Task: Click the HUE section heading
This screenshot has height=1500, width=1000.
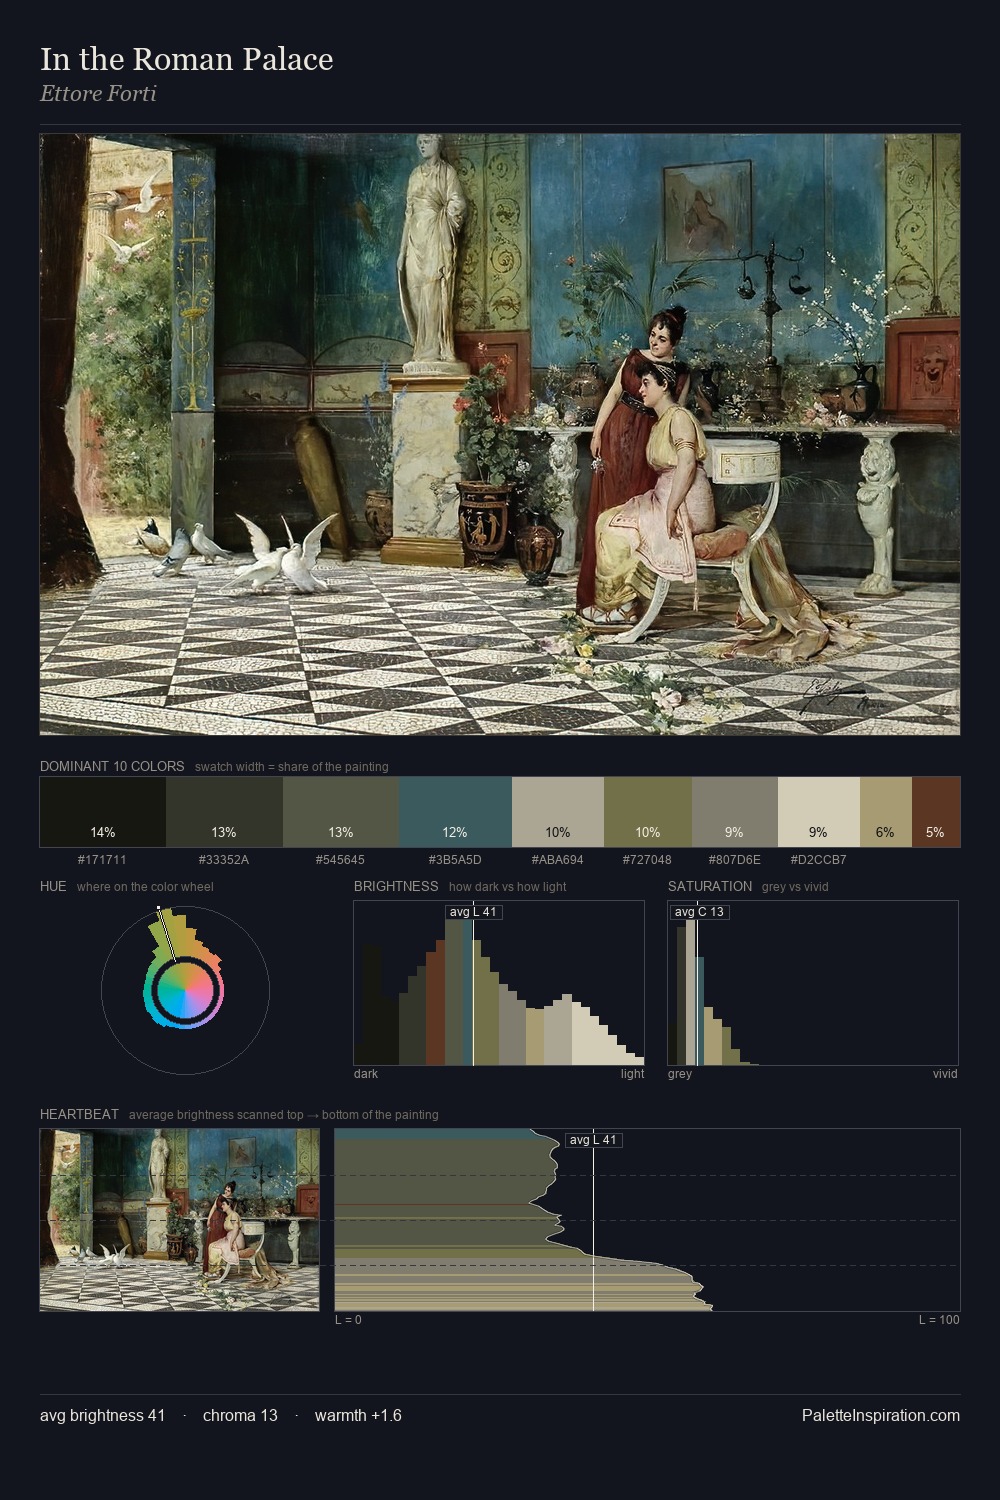Action: click(x=53, y=886)
